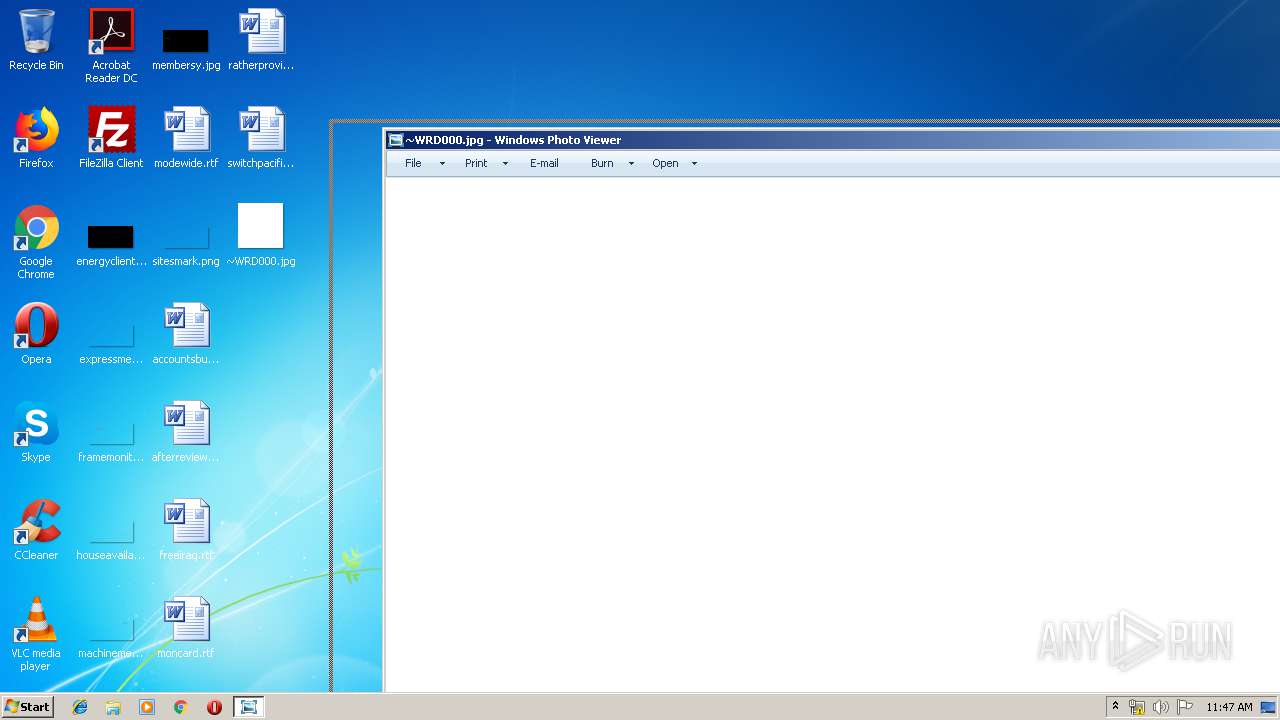
Task: Select the VLC media player shortcut
Action: click(36, 634)
